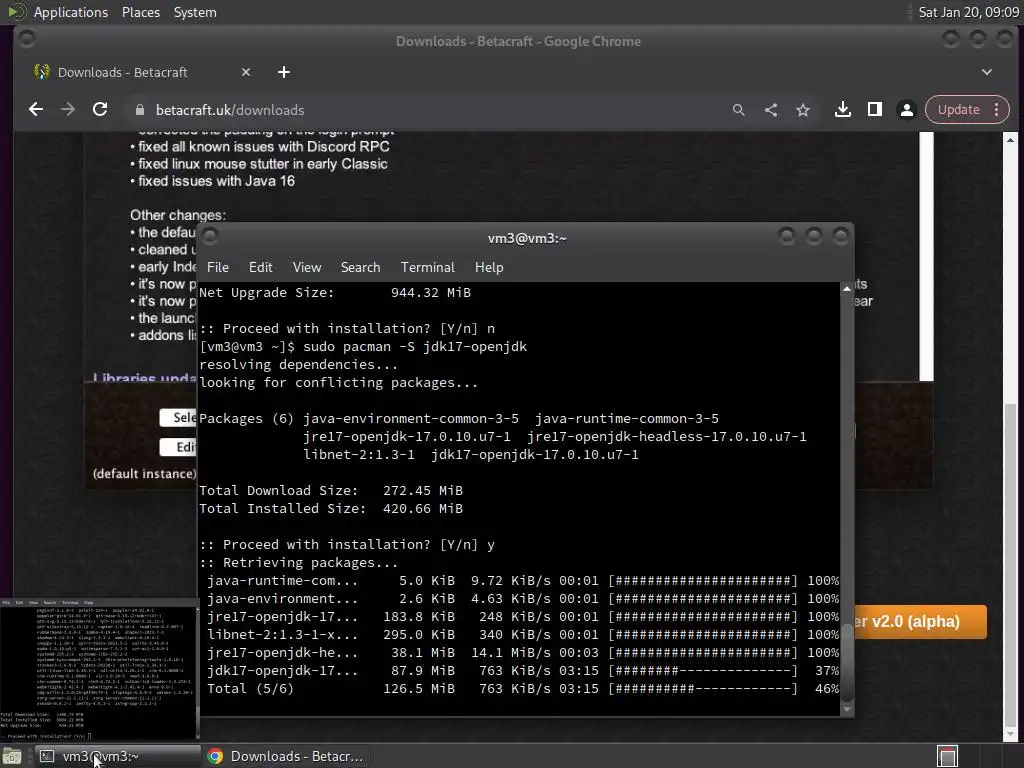The image size is (1024, 768).
Task: Click the show desktop icon in taskbar
Action: click(12, 756)
